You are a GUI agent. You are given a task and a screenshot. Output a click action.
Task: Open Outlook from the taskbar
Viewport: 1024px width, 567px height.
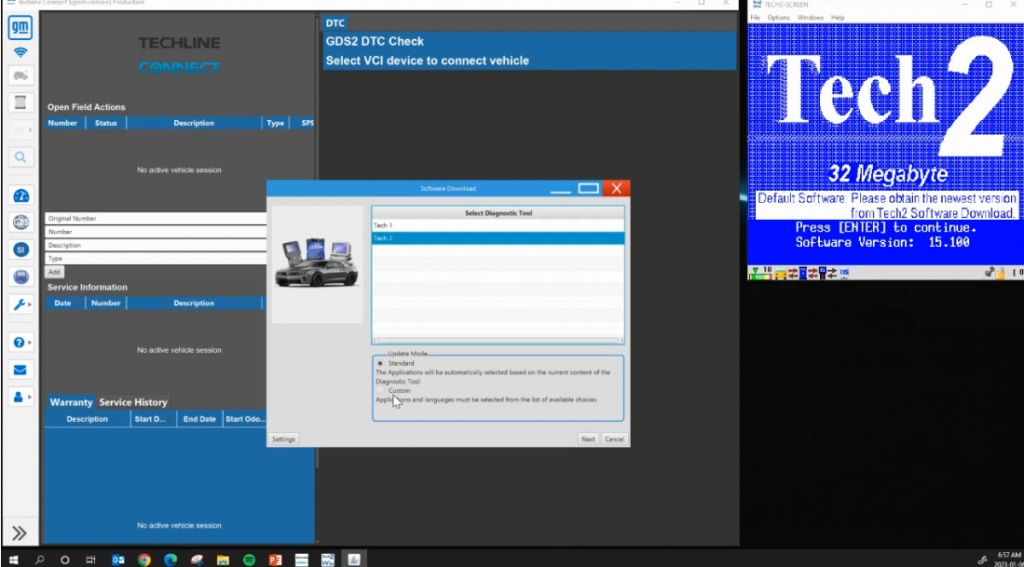[x=118, y=560]
